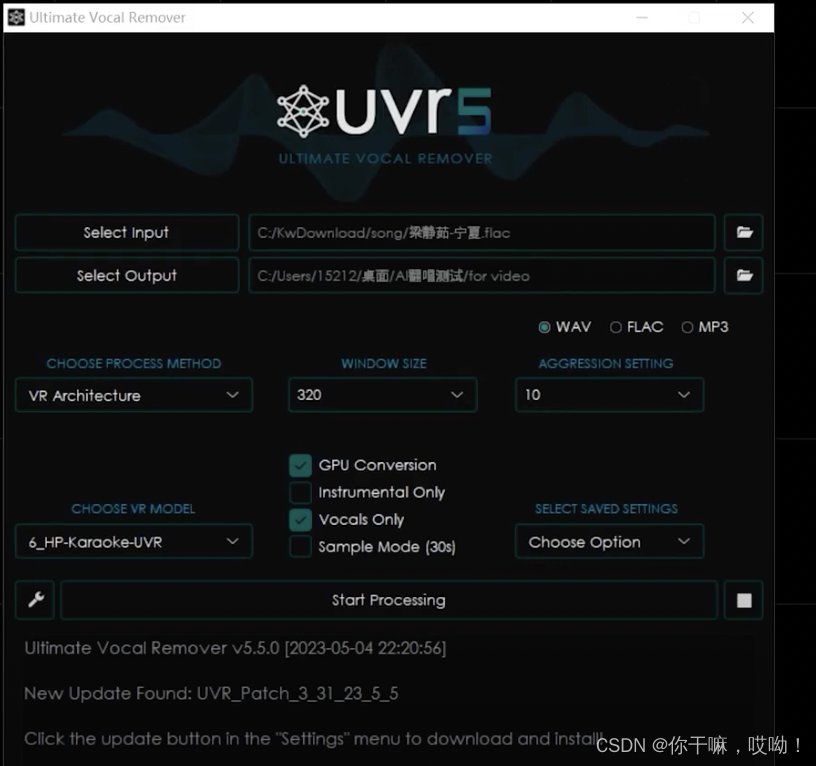Click Select Input button
The image size is (816, 766).
[x=126, y=232]
